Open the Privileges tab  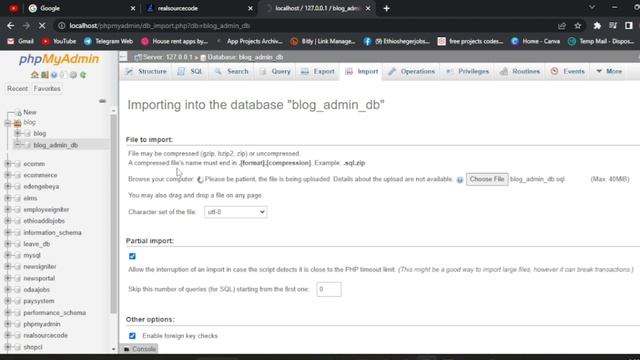(468, 71)
